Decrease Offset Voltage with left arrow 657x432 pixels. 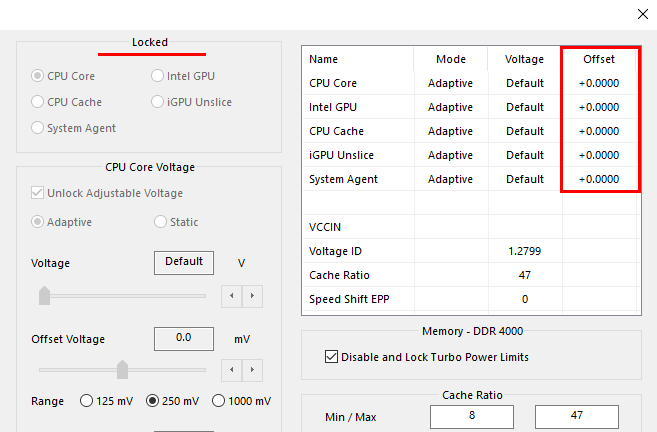(x=231, y=370)
